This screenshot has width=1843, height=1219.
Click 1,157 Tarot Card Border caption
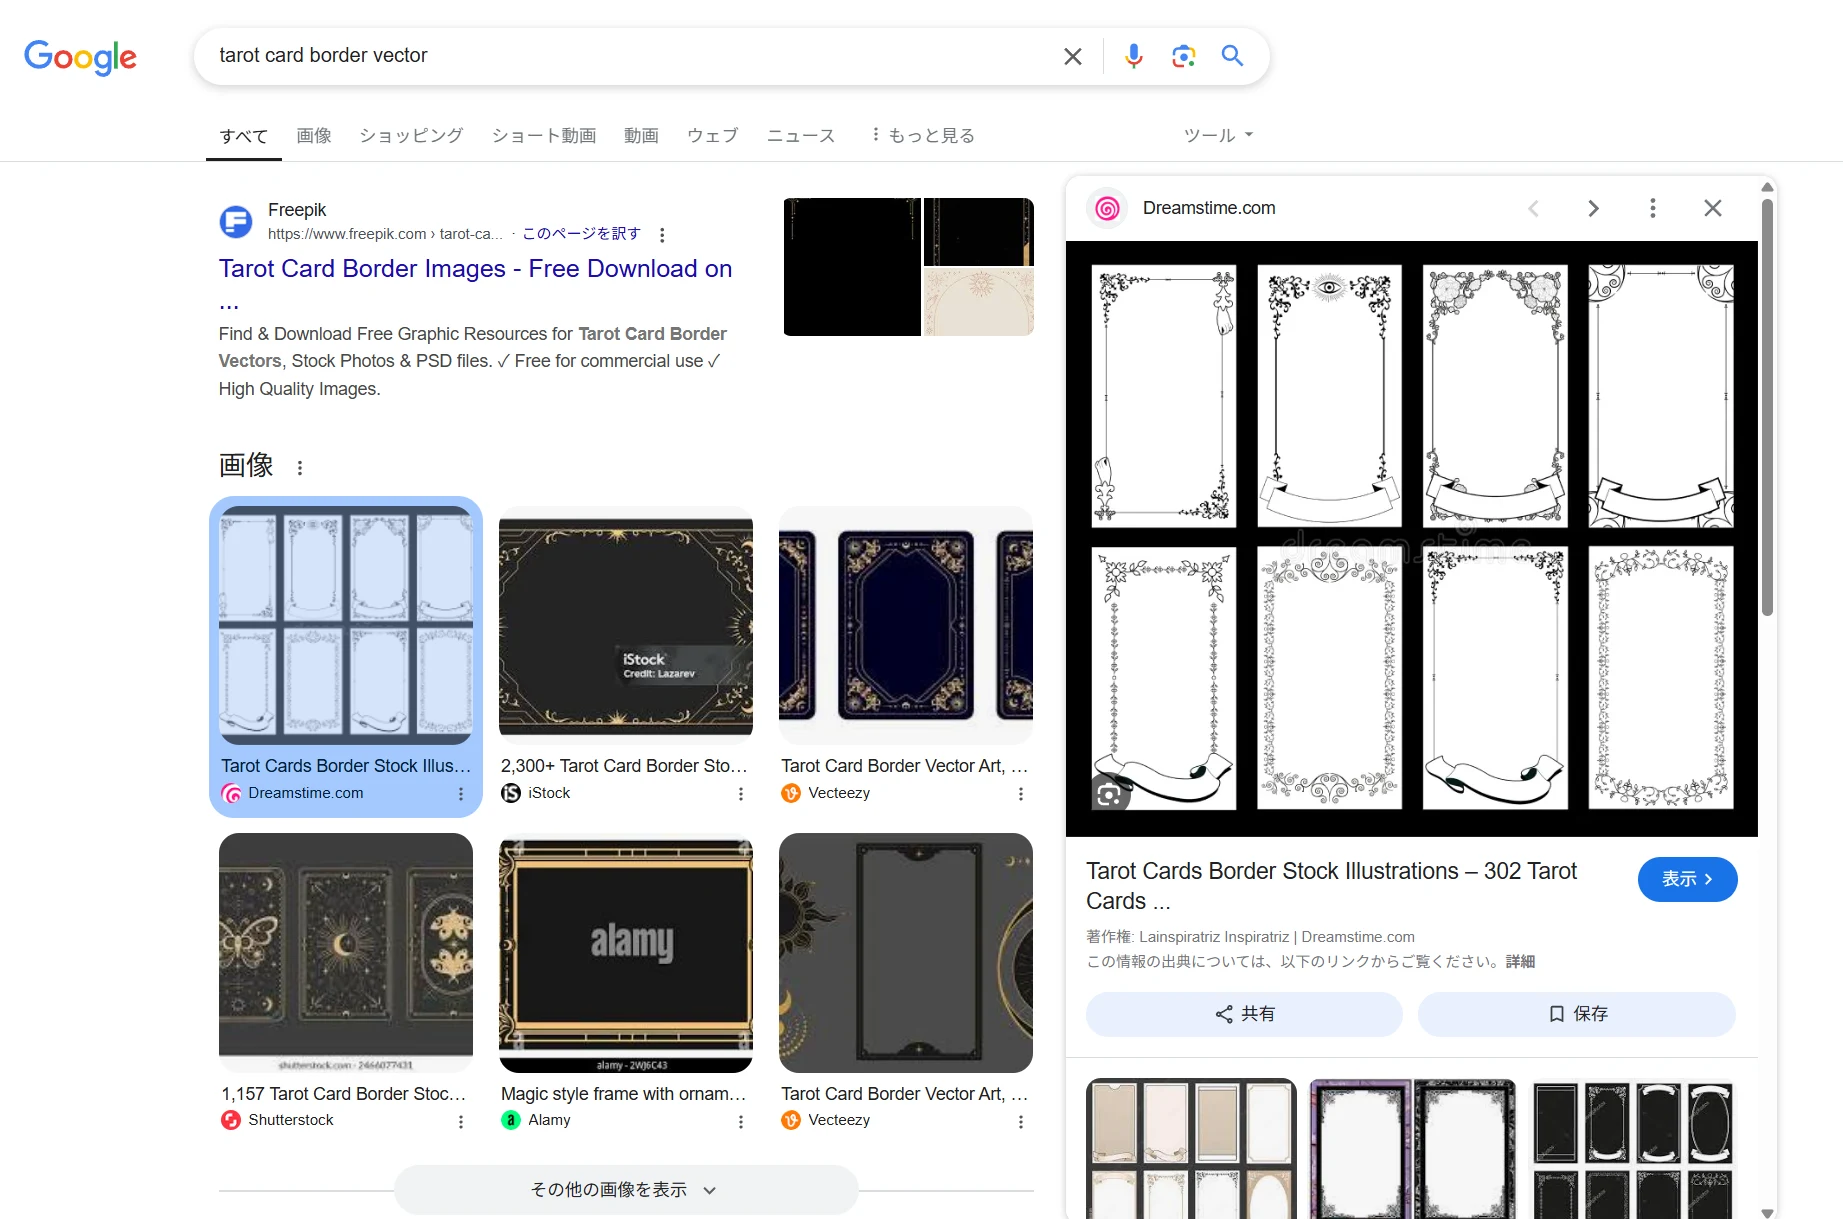[x=344, y=1094]
